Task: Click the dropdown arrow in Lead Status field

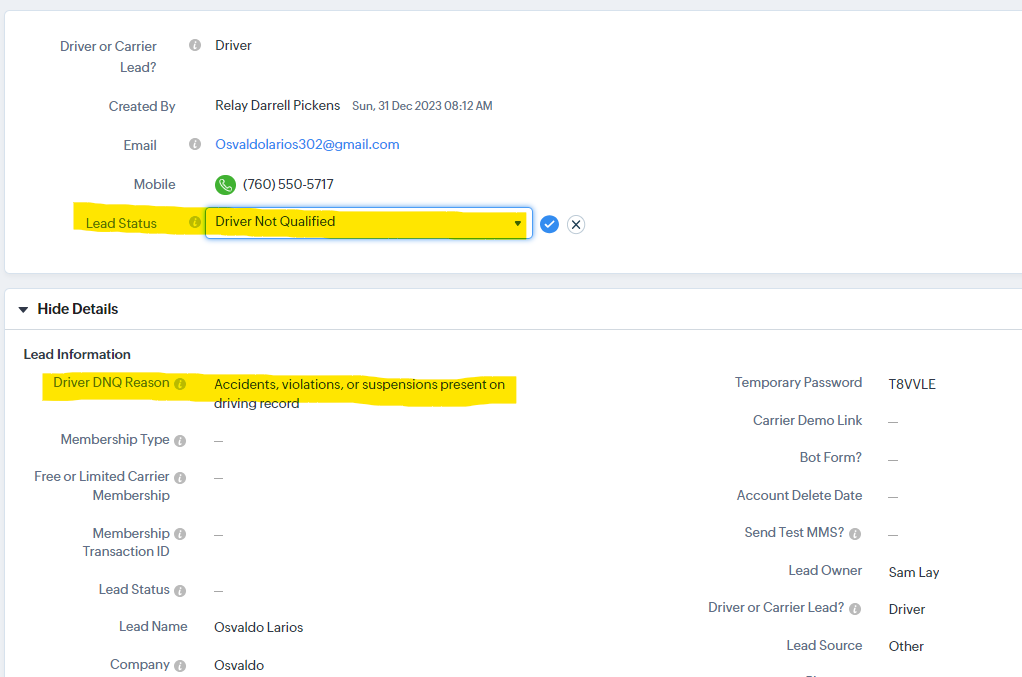Action: tap(518, 223)
